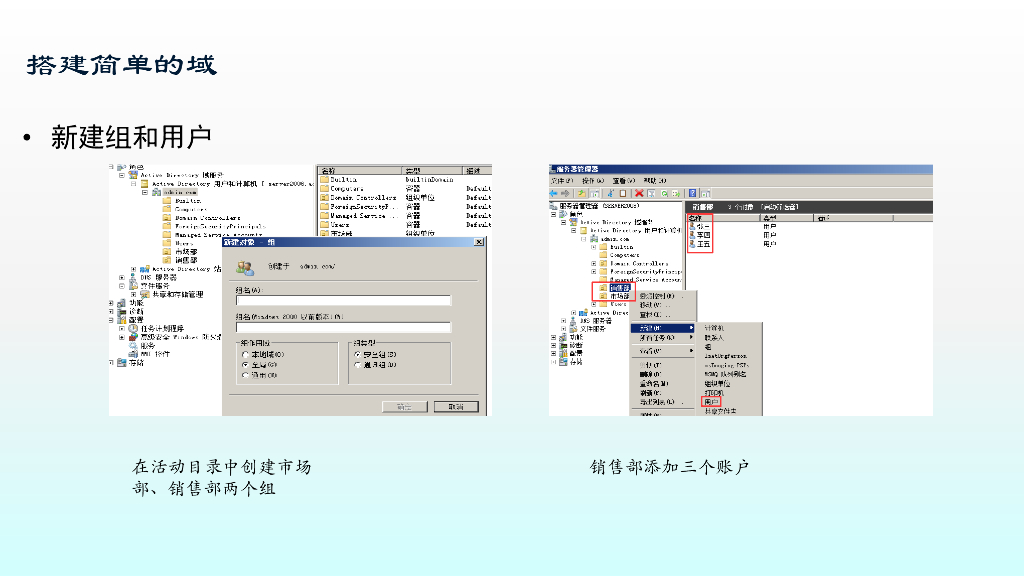Click the export list toolbar icon

point(676,193)
